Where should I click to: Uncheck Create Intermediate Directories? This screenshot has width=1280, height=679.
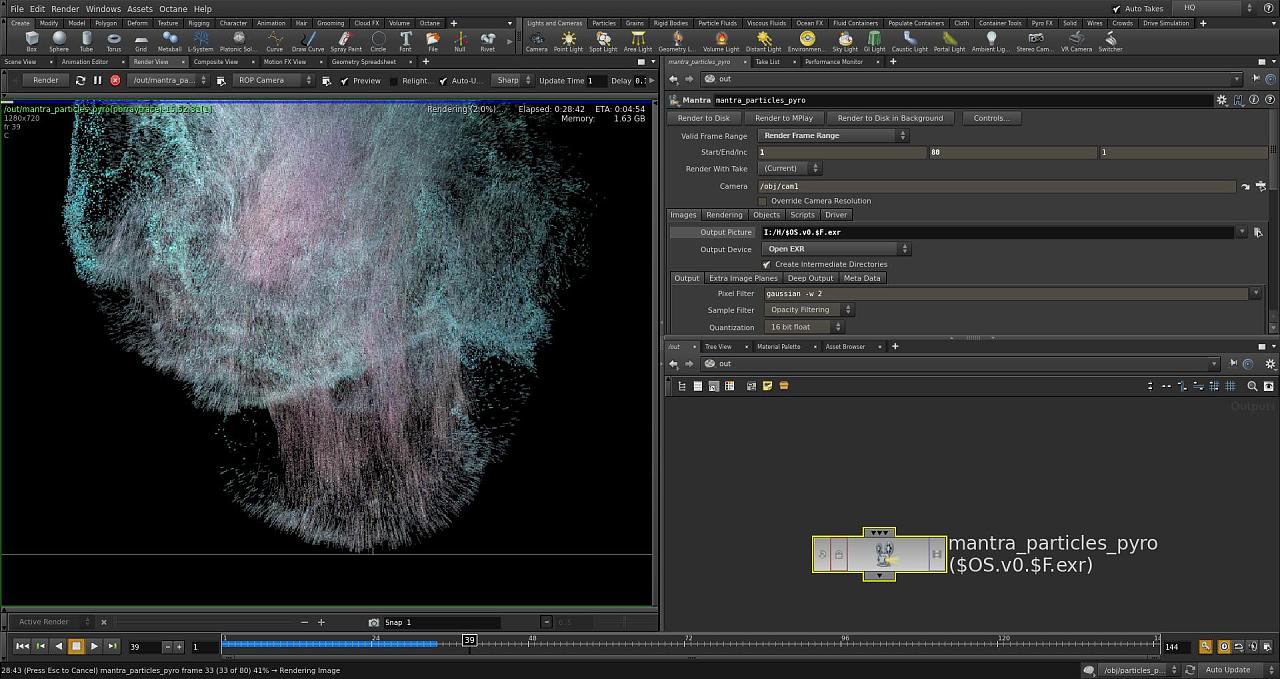tap(767, 264)
